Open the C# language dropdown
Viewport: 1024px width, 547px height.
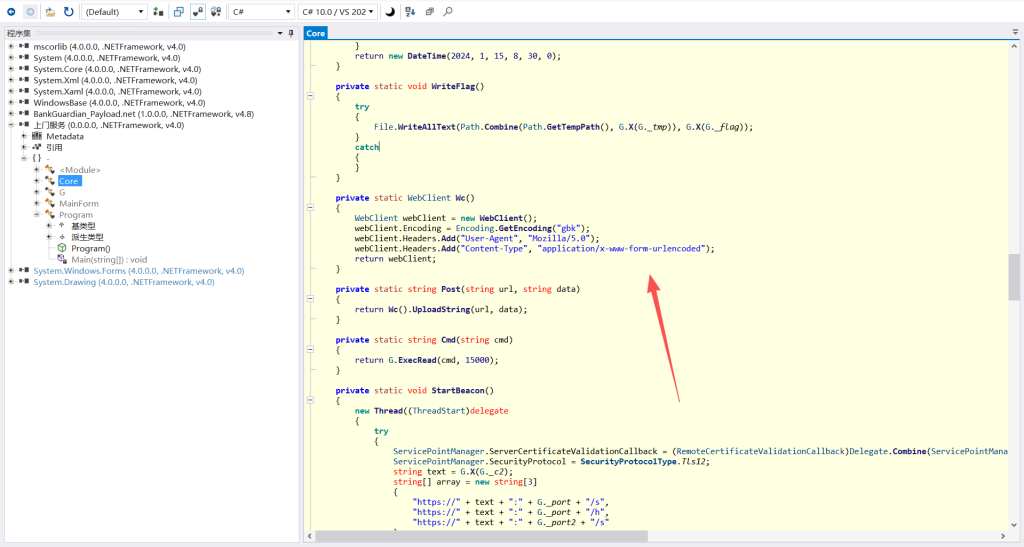pyautogui.click(x=261, y=12)
